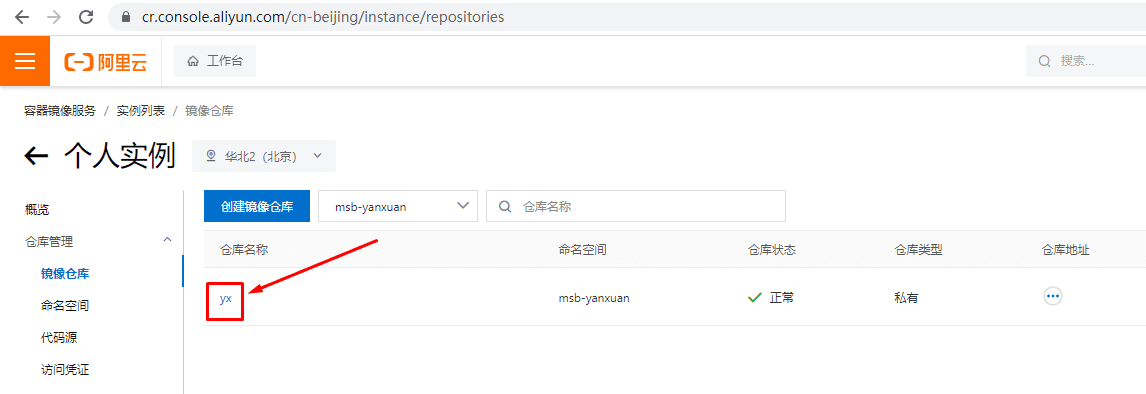Reload the page with the refresh icon
1146x394 pixels.
(x=86, y=17)
